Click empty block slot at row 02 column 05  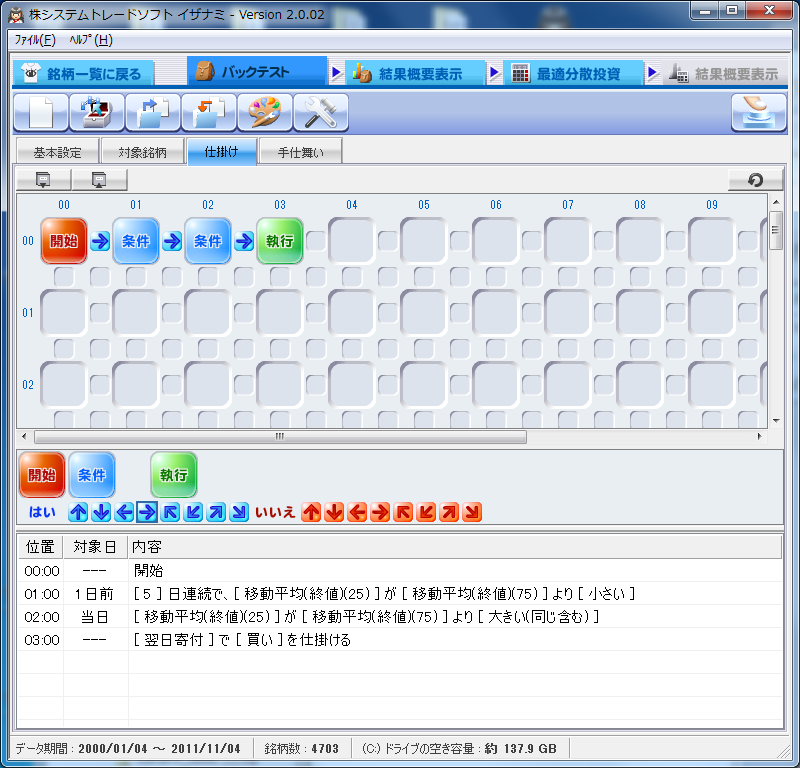tap(423, 385)
